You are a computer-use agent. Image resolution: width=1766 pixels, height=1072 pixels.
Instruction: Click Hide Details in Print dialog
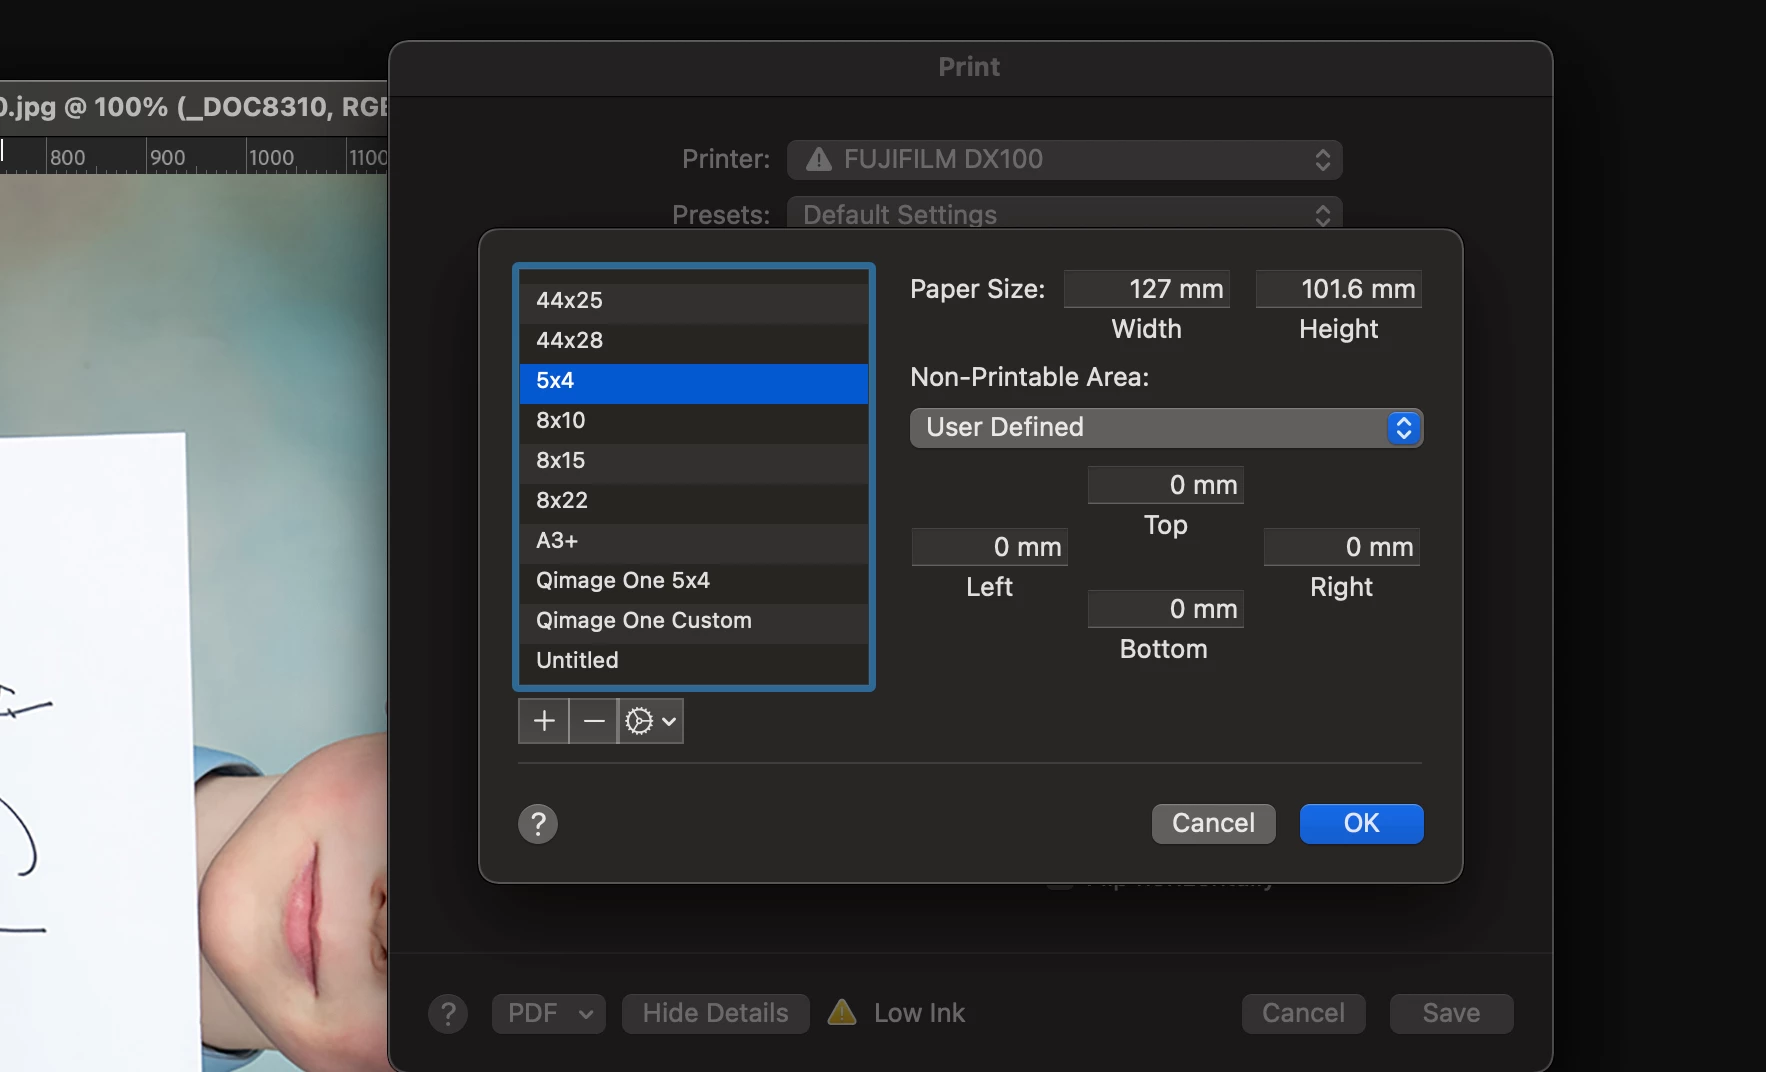click(716, 1014)
